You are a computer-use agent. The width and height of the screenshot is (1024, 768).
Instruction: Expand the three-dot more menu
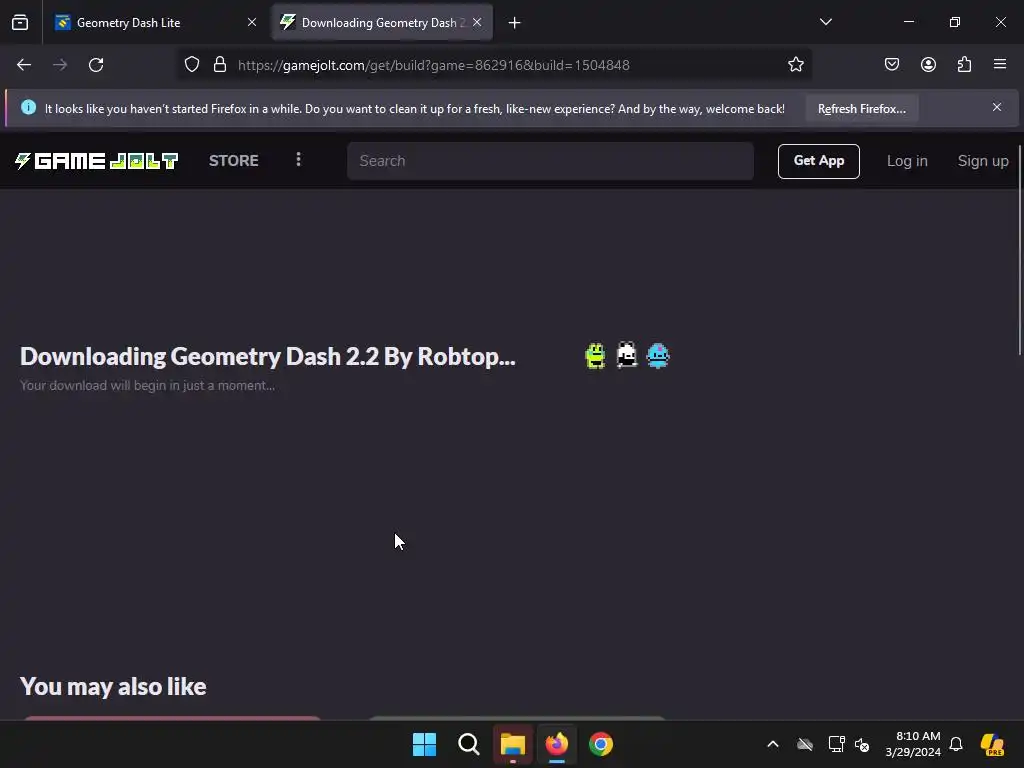pos(298,160)
